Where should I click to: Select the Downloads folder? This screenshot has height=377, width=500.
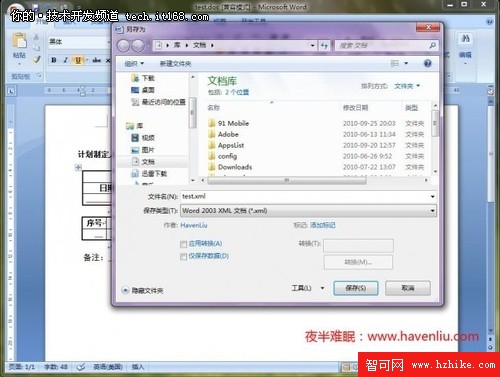[230, 167]
